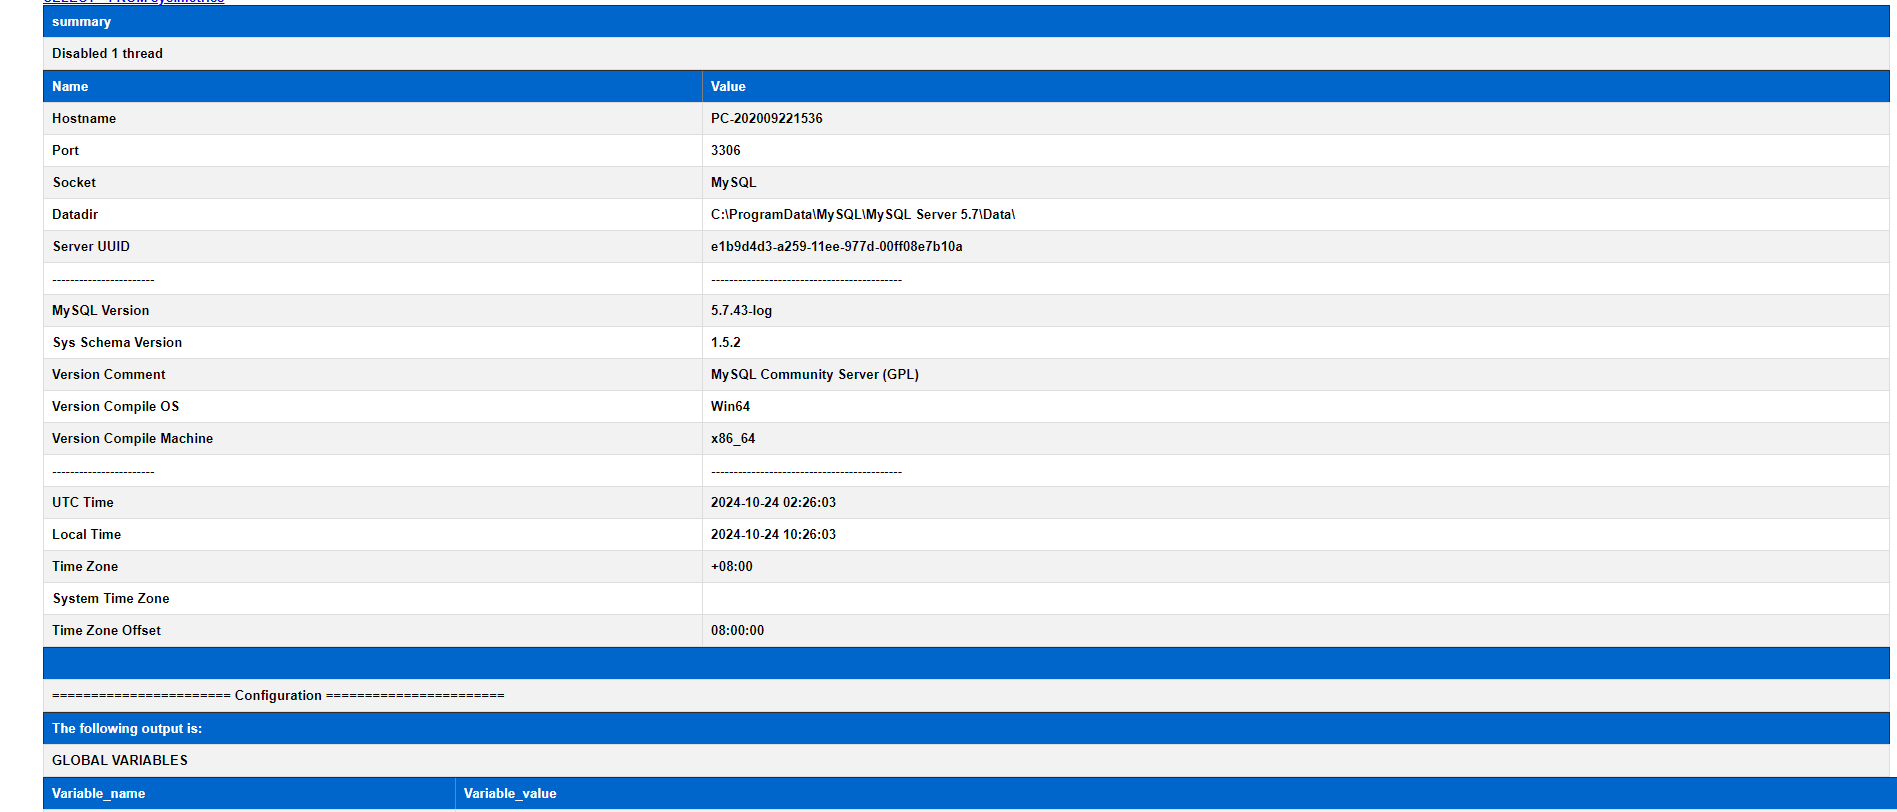The height and width of the screenshot is (812, 1897).
Task: Click the 'Value' column header
Action: (x=1296, y=87)
